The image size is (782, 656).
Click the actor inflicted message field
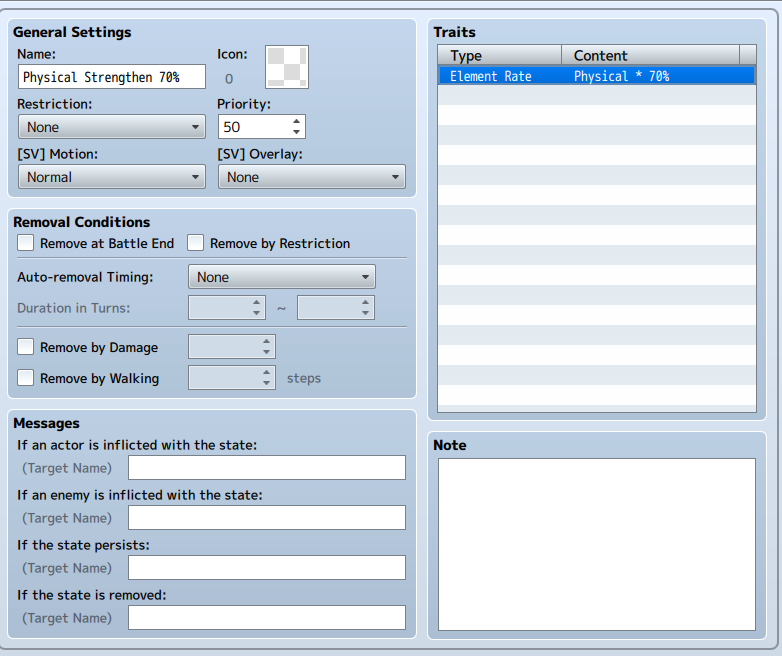(267, 467)
